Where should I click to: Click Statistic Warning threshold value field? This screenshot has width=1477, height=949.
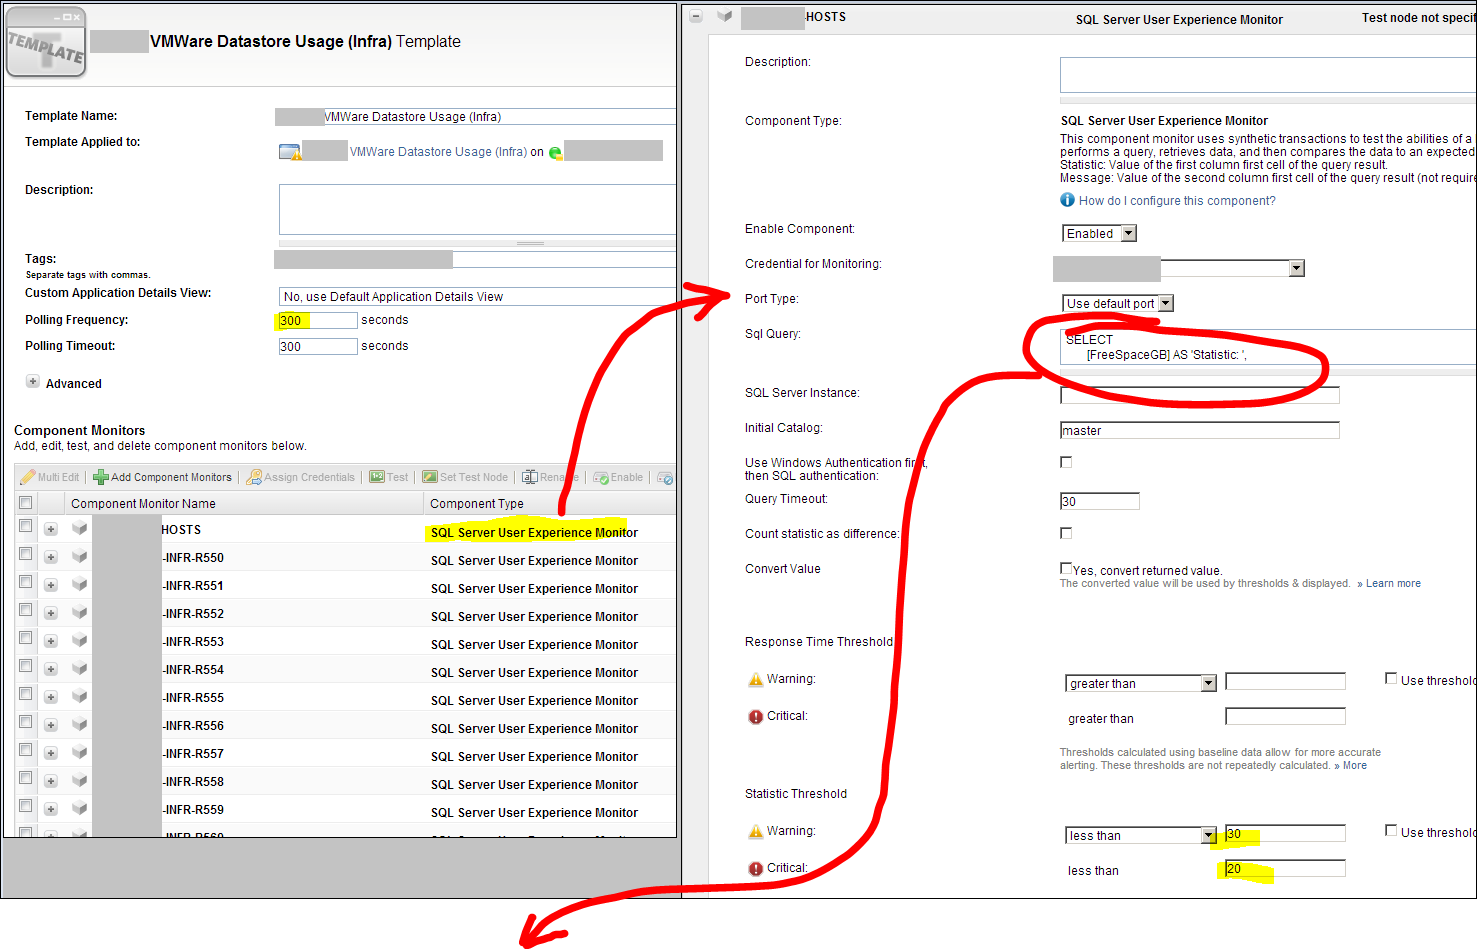tap(1285, 833)
